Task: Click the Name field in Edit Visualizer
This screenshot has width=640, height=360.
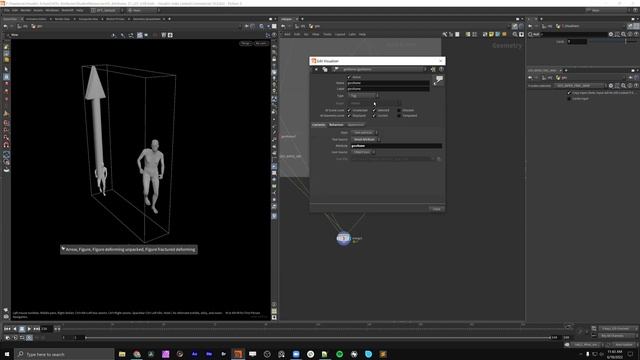Action: point(388,83)
